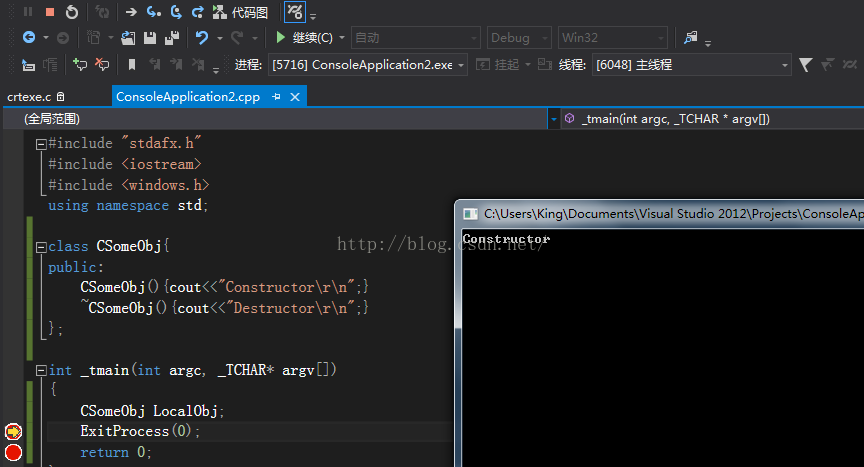Save the current file
This screenshot has width=864, height=467.
150,37
